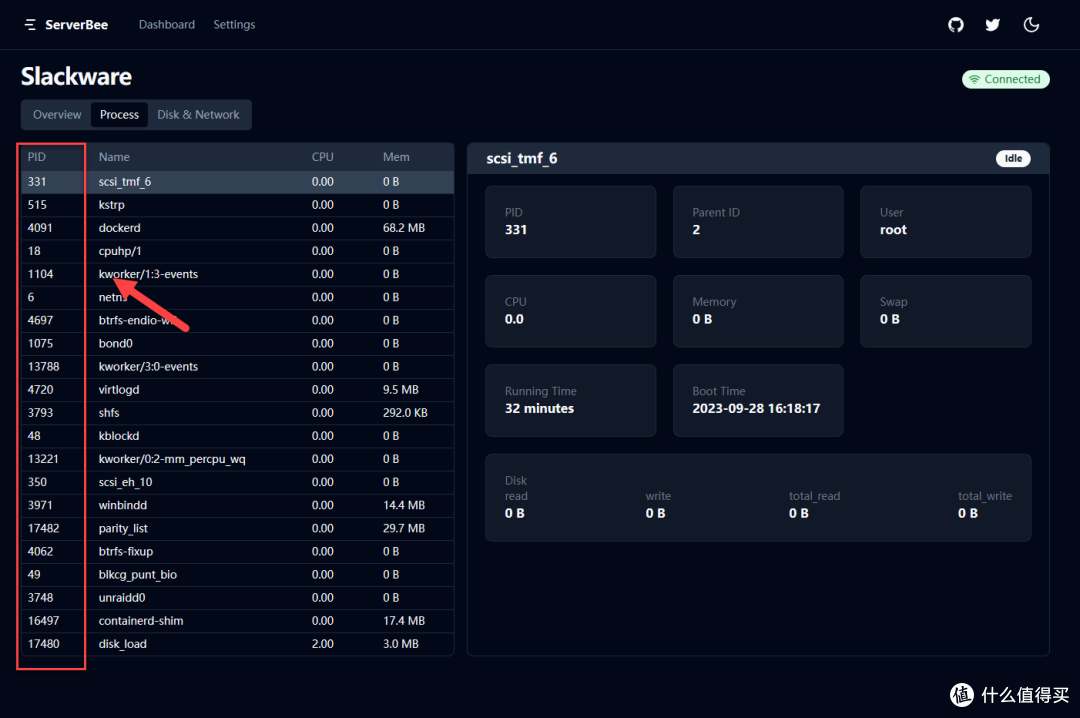Sort processes by CPU column header

coord(322,157)
